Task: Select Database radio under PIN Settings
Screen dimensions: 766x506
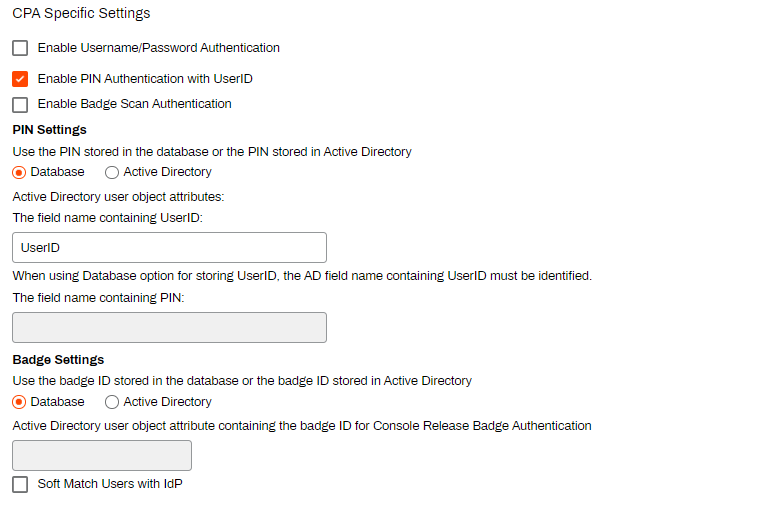Action: [x=19, y=172]
